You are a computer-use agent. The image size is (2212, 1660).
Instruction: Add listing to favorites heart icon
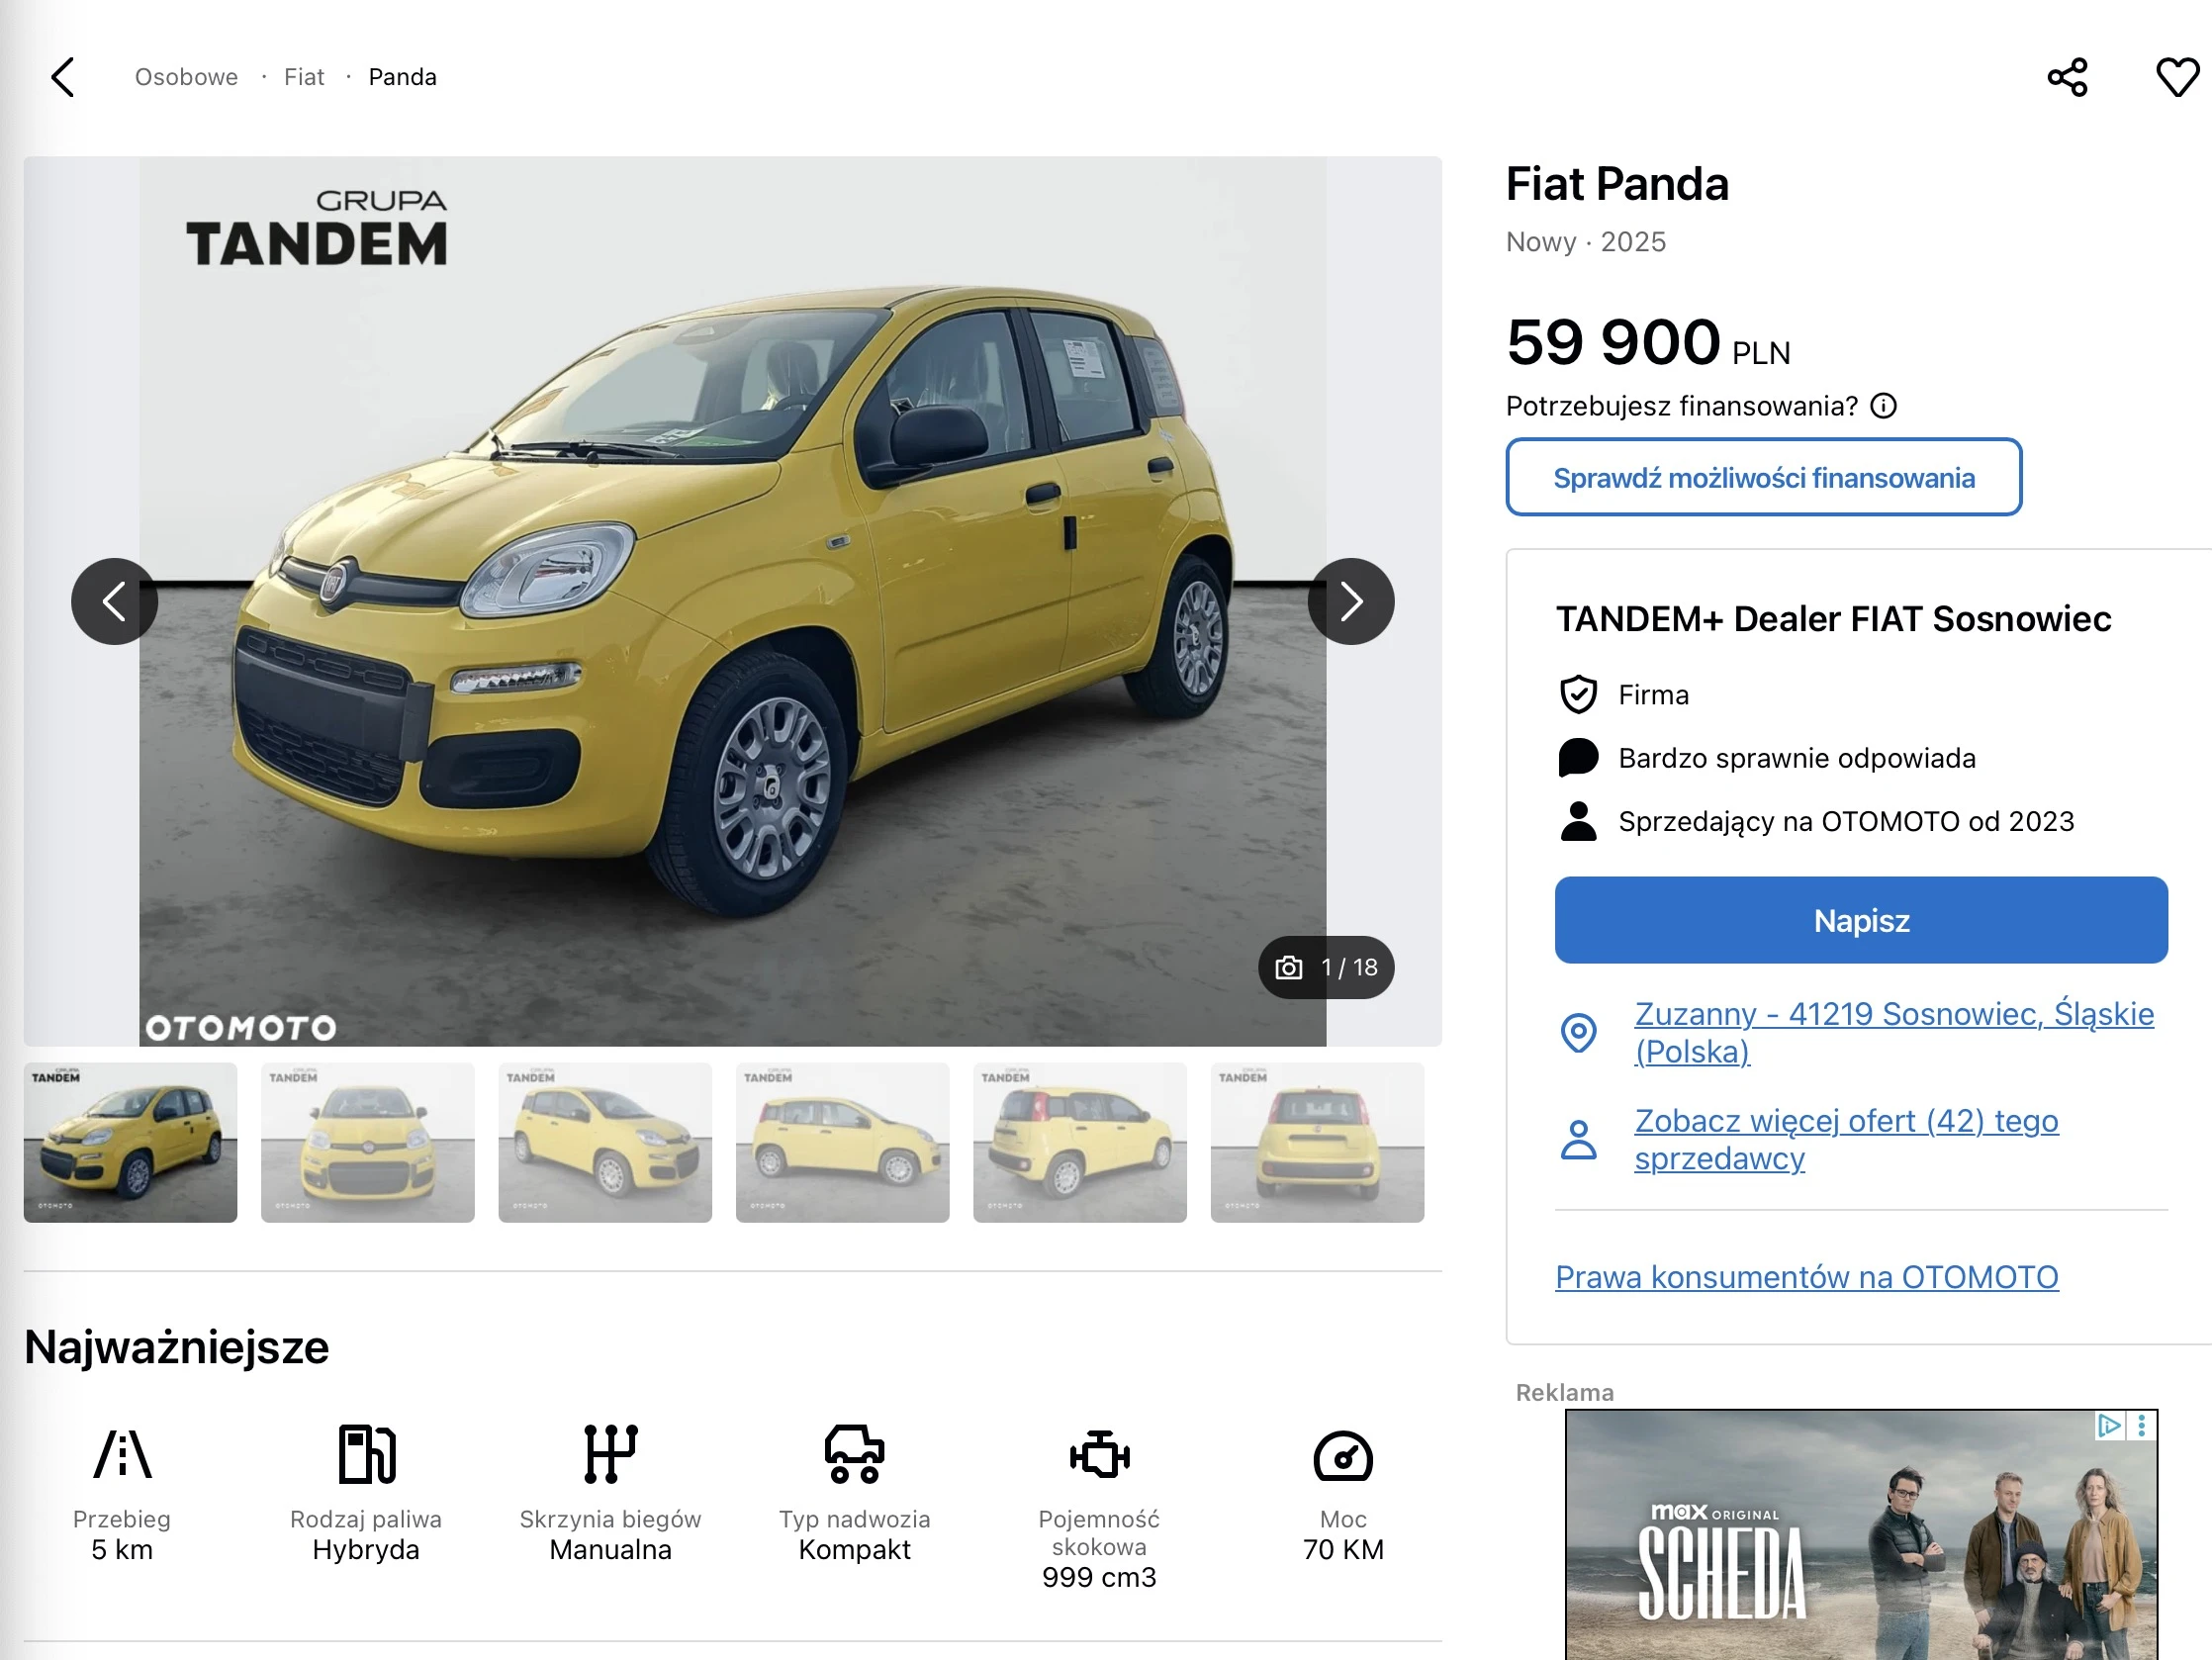pos(2177,77)
